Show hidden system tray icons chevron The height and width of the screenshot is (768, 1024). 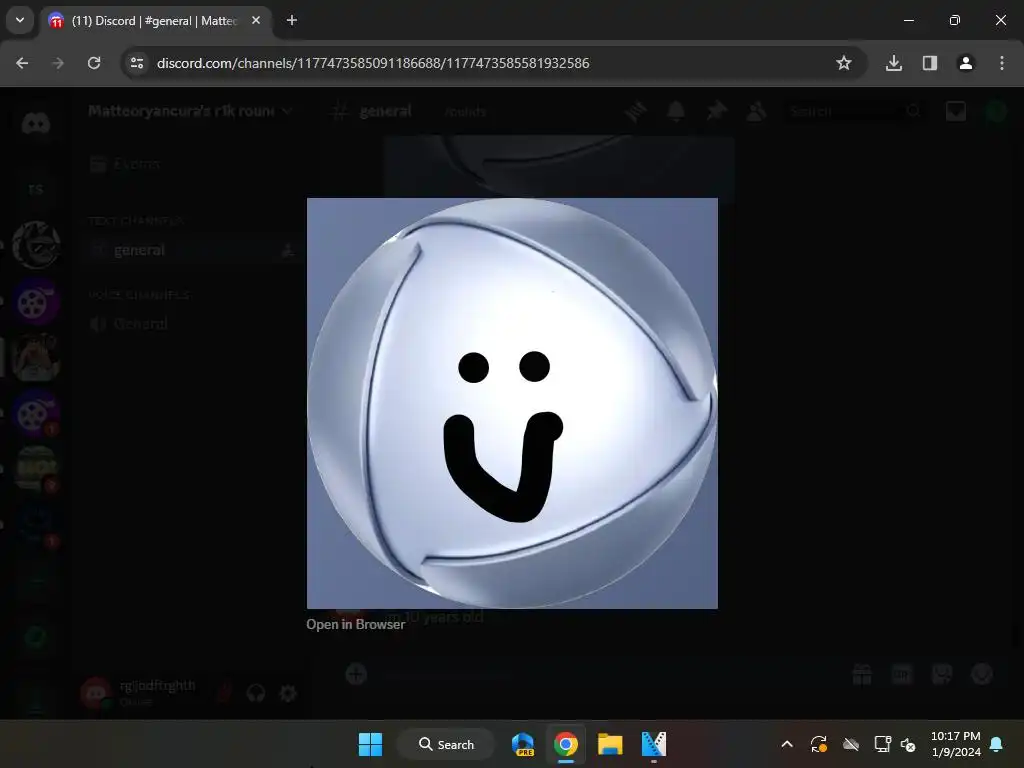[x=787, y=744]
